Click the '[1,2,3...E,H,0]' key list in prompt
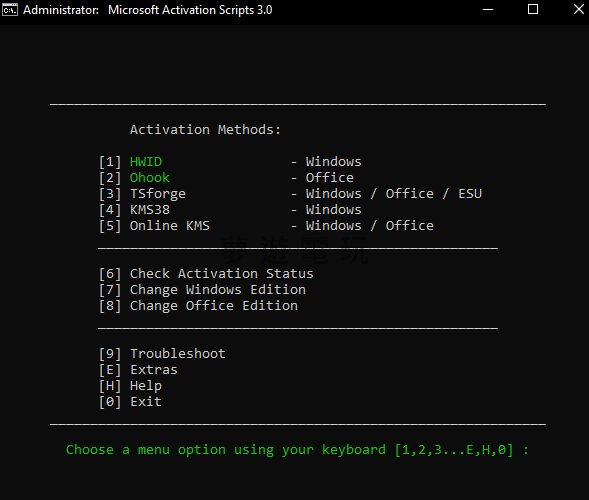The image size is (589, 500). 454,450
